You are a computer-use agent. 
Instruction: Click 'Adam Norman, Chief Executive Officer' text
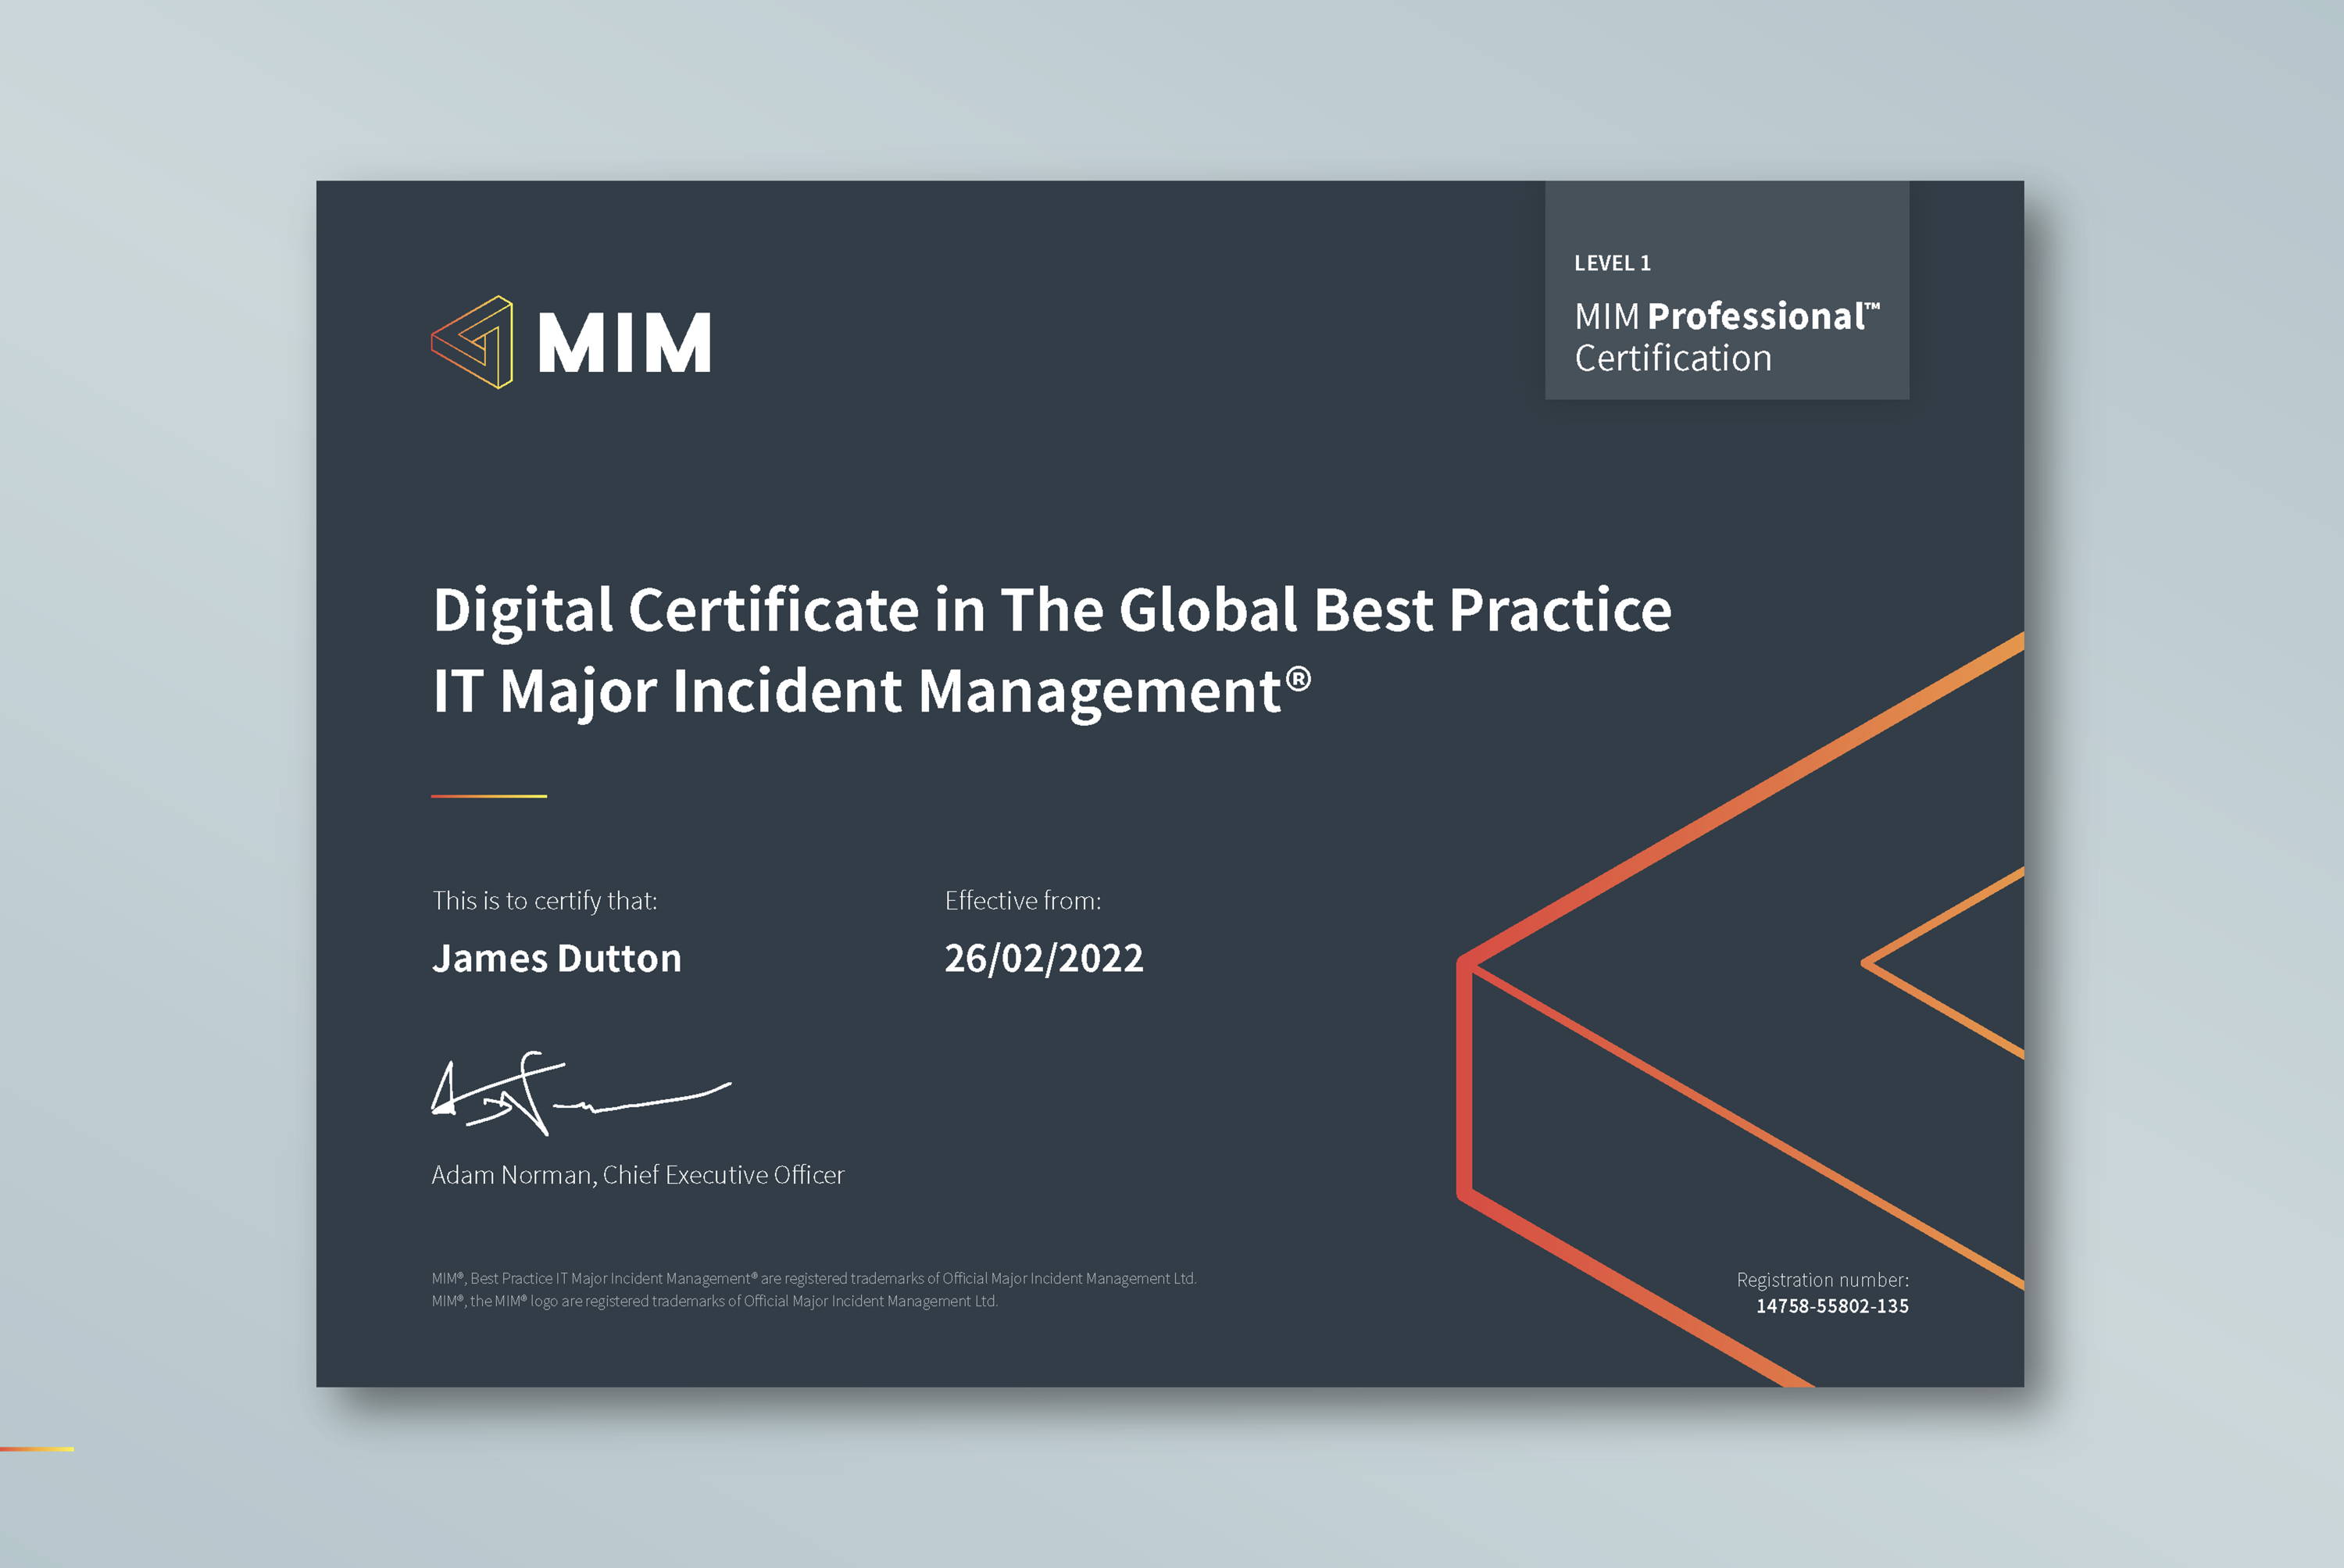pyautogui.click(x=638, y=1175)
